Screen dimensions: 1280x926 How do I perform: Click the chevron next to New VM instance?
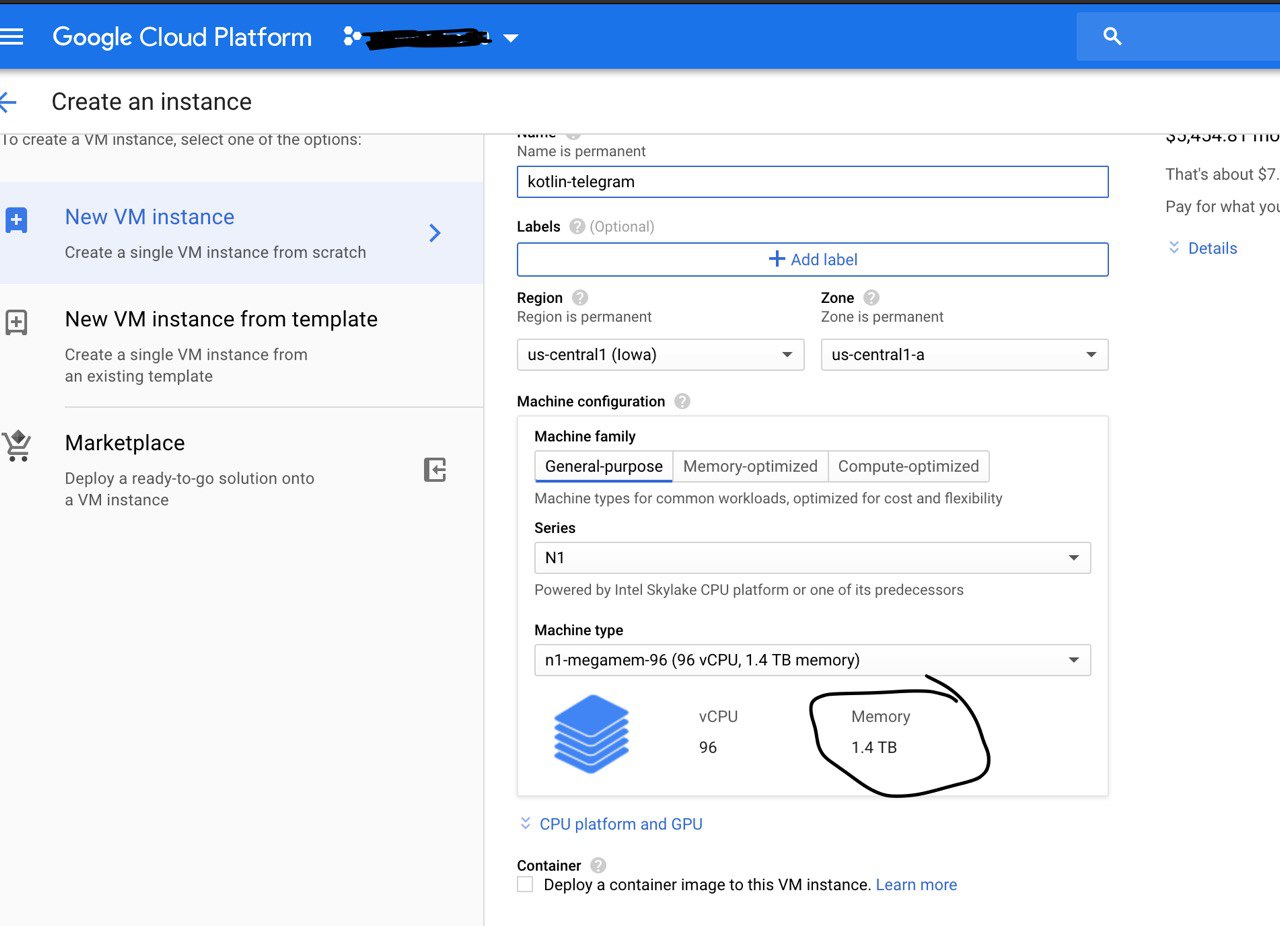point(435,233)
